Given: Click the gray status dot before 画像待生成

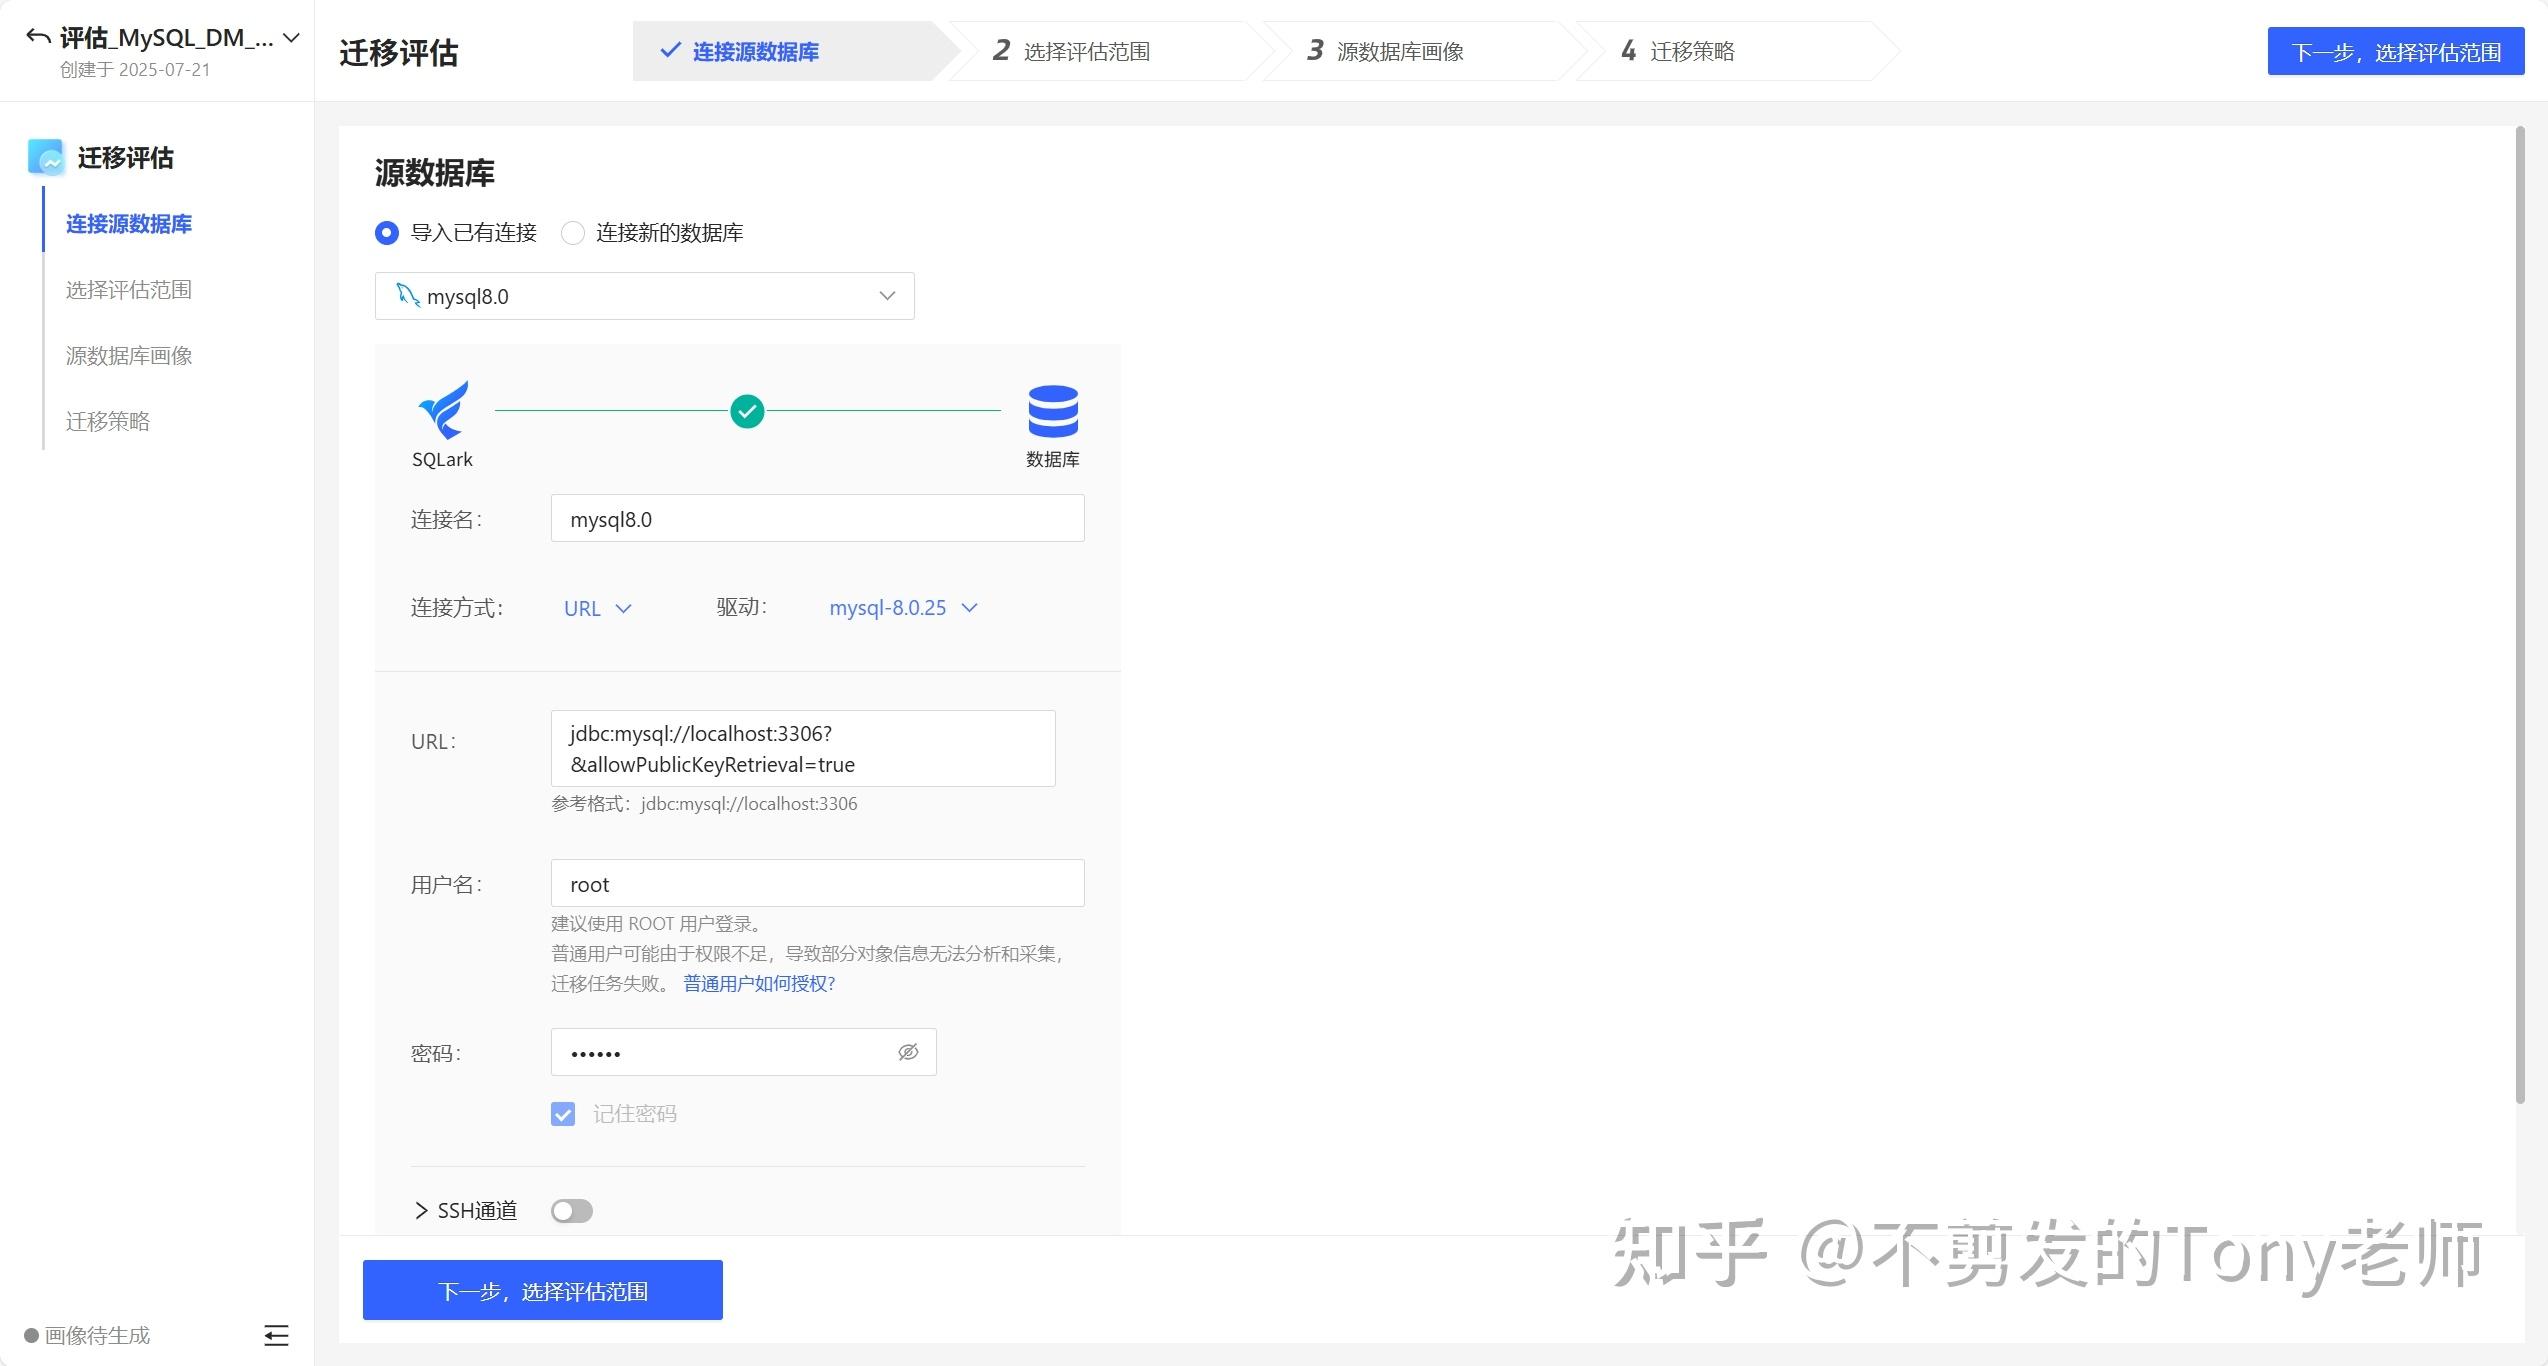Looking at the screenshot, I should click(31, 1336).
